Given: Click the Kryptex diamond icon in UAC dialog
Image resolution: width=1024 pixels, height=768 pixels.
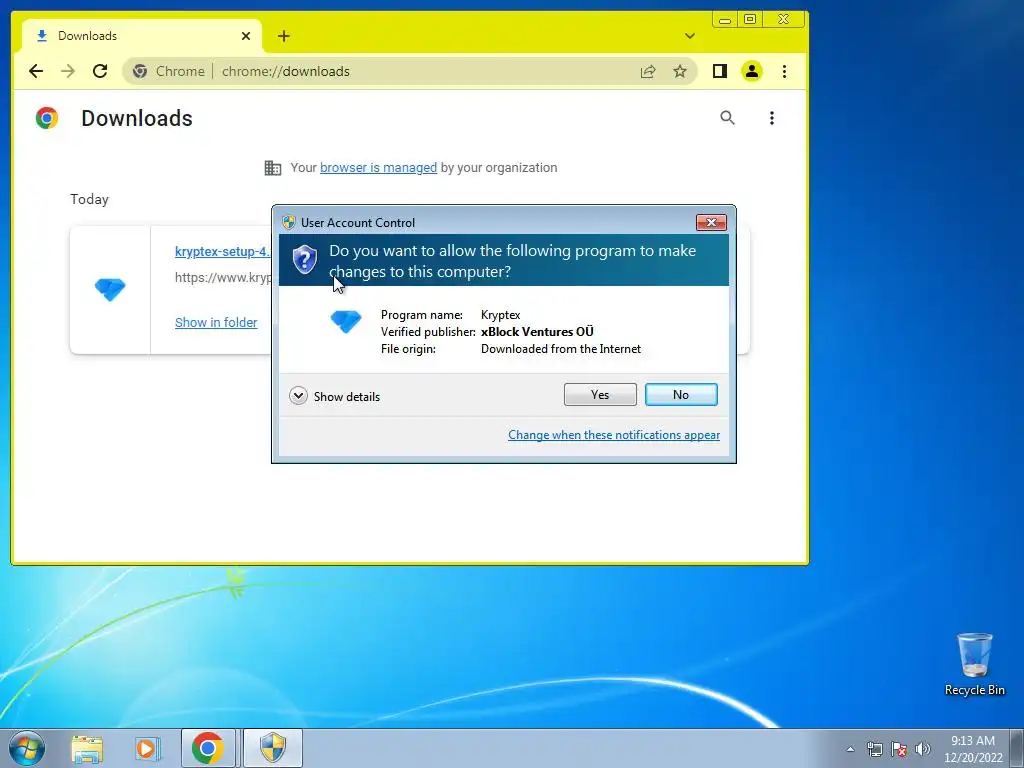Looking at the screenshot, I should point(345,321).
